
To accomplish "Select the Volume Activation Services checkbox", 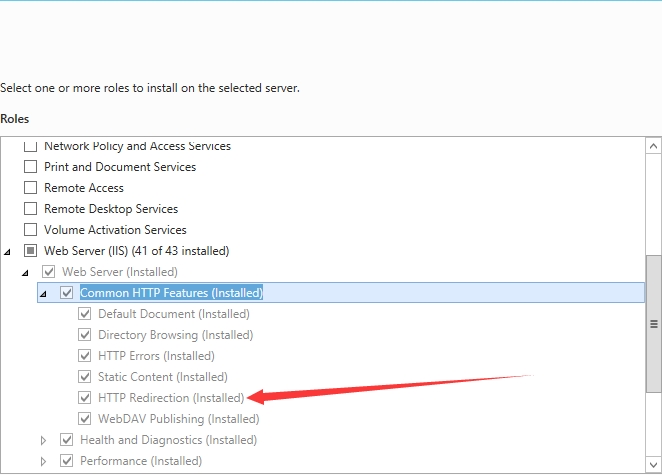I will 30,230.
